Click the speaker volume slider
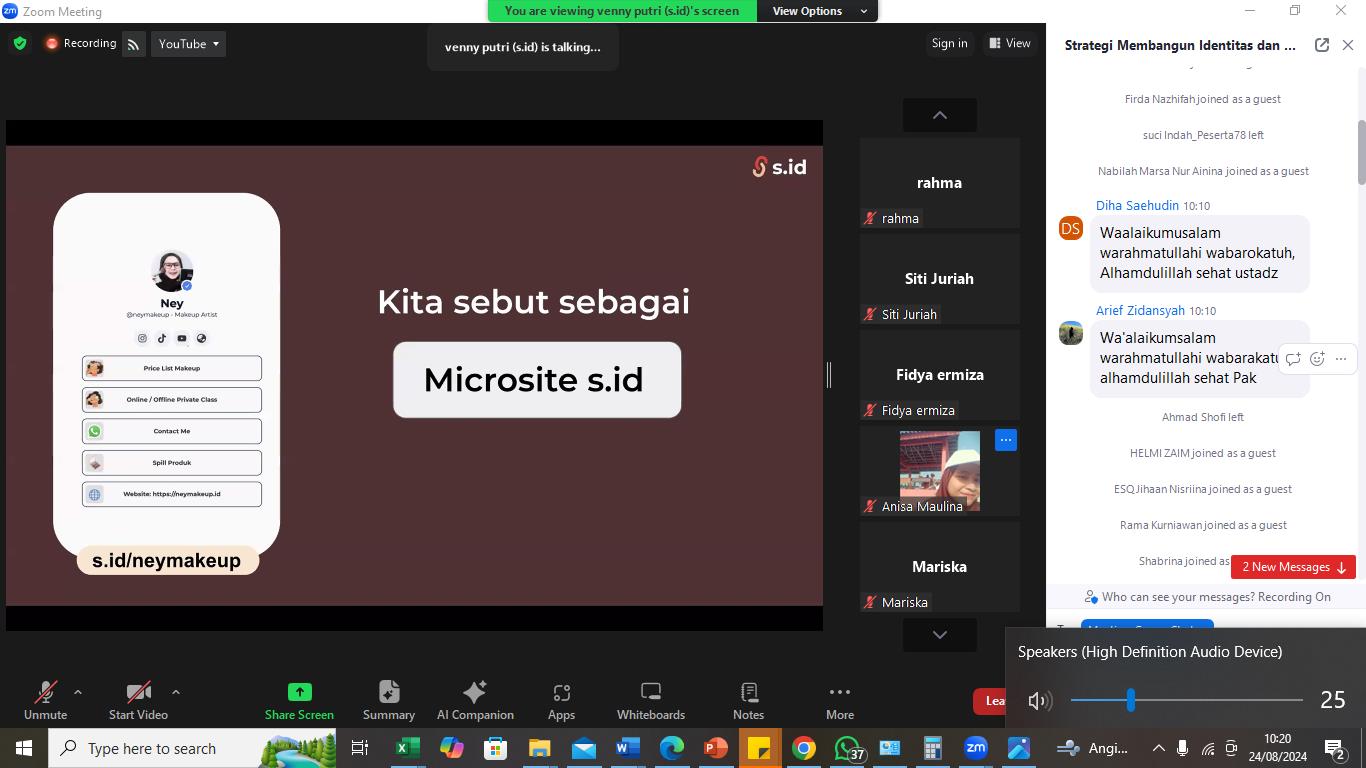 pos(1186,700)
